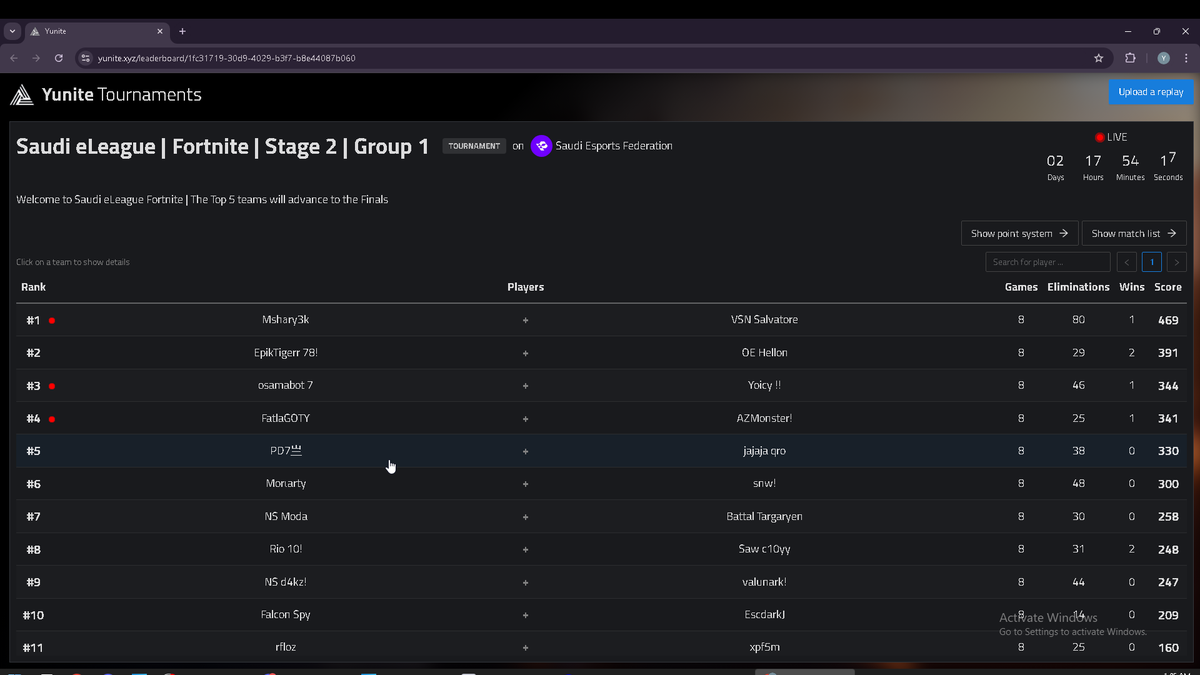Click the Upload a replay button
Screen dimensions: 1200x675
tap(1151, 92)
